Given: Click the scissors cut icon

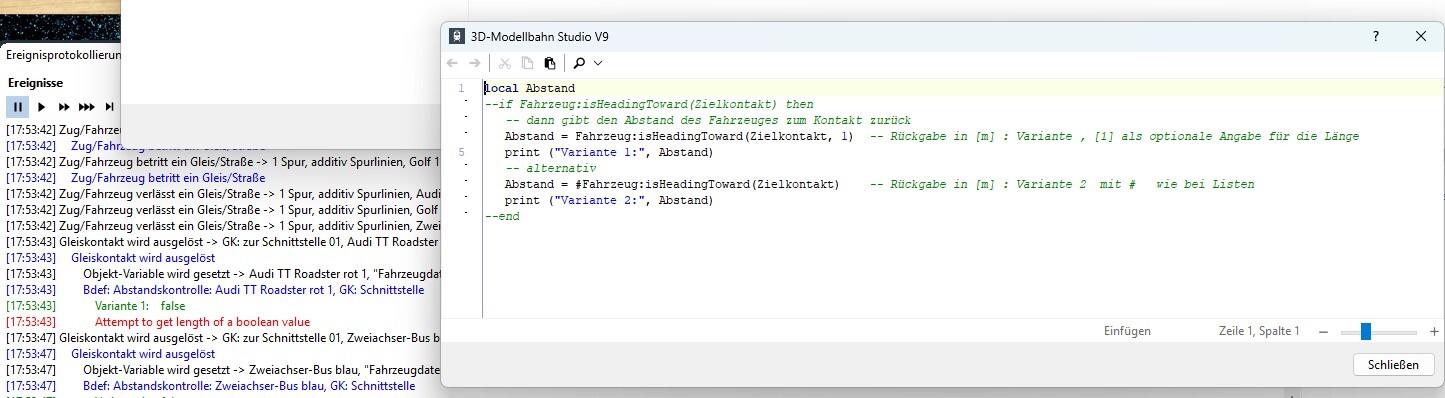Looking at the screenshot, I should pos(505,63).
